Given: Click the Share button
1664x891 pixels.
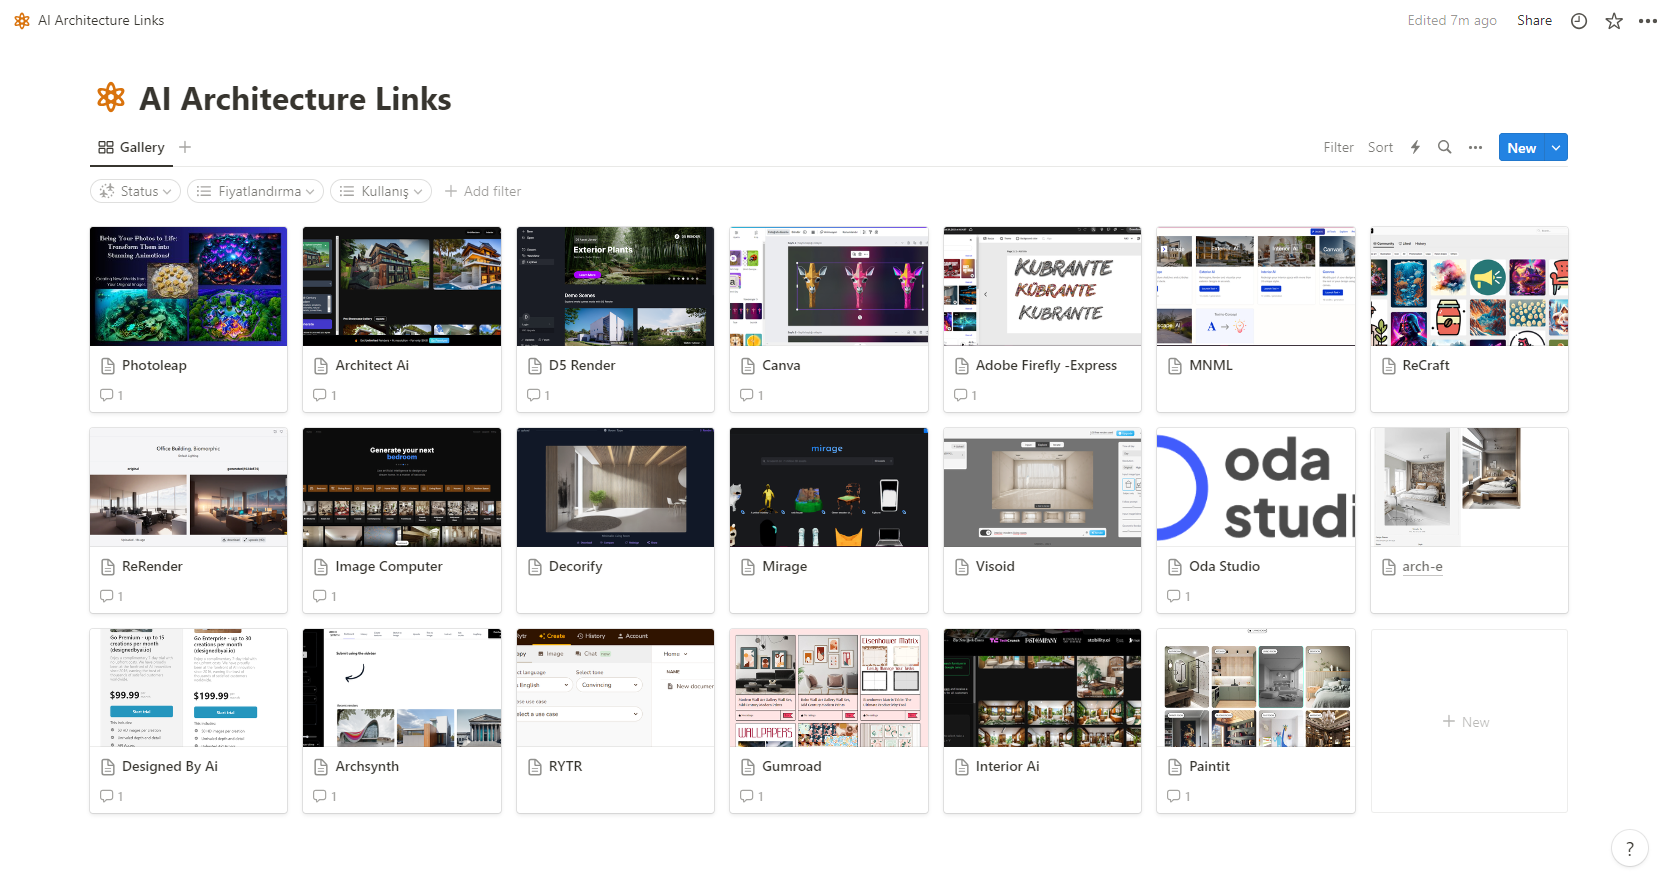Looking at the screenshot, I should point(1534,20).
